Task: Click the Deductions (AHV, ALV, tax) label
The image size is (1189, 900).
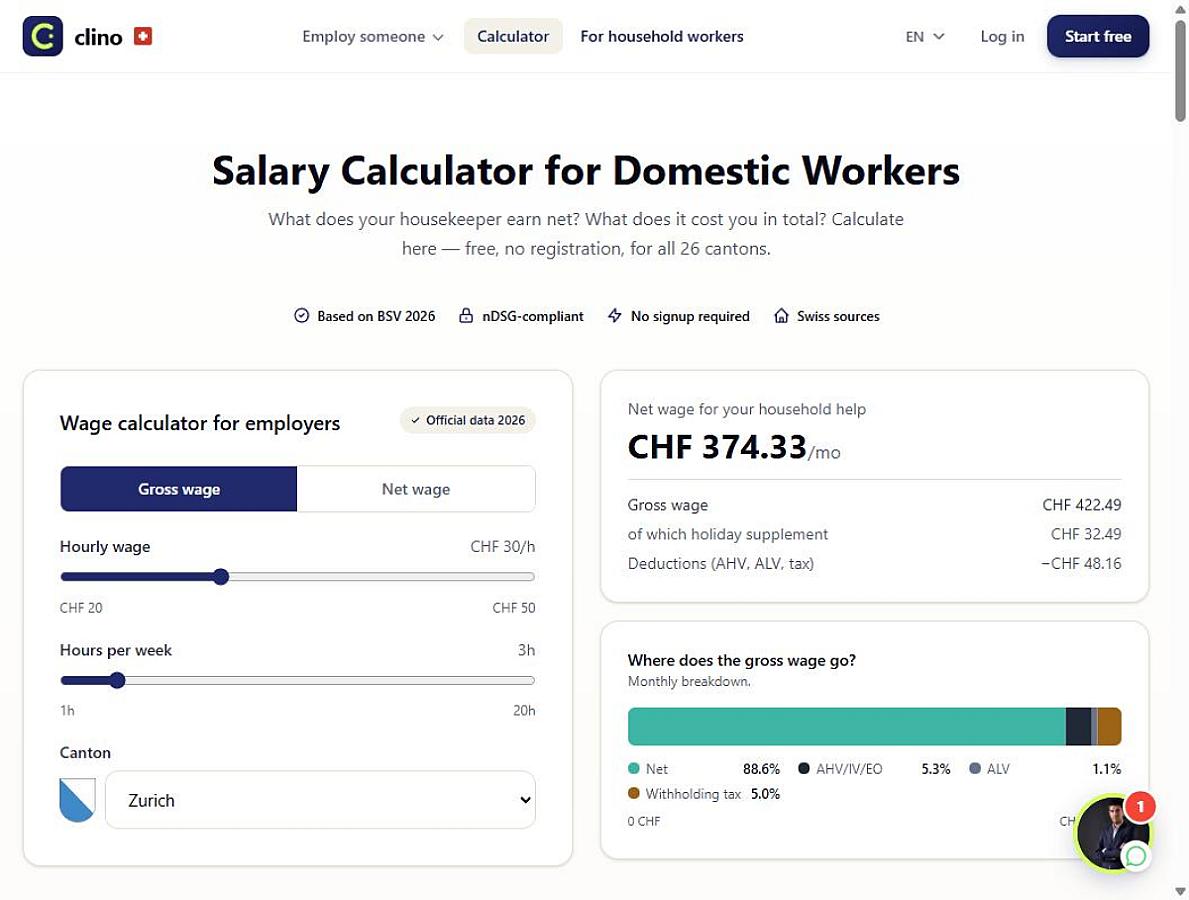Action: [720, 563]
